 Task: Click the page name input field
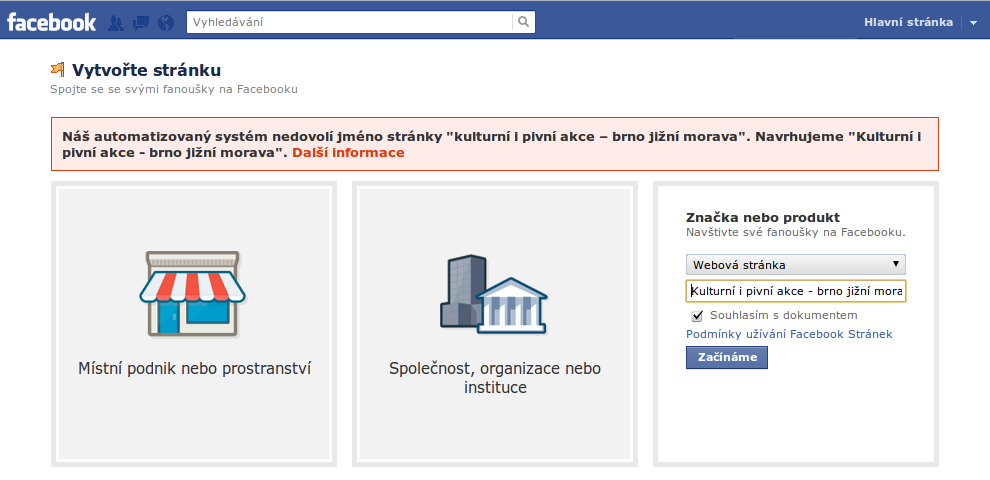click(x=796, y=291)
